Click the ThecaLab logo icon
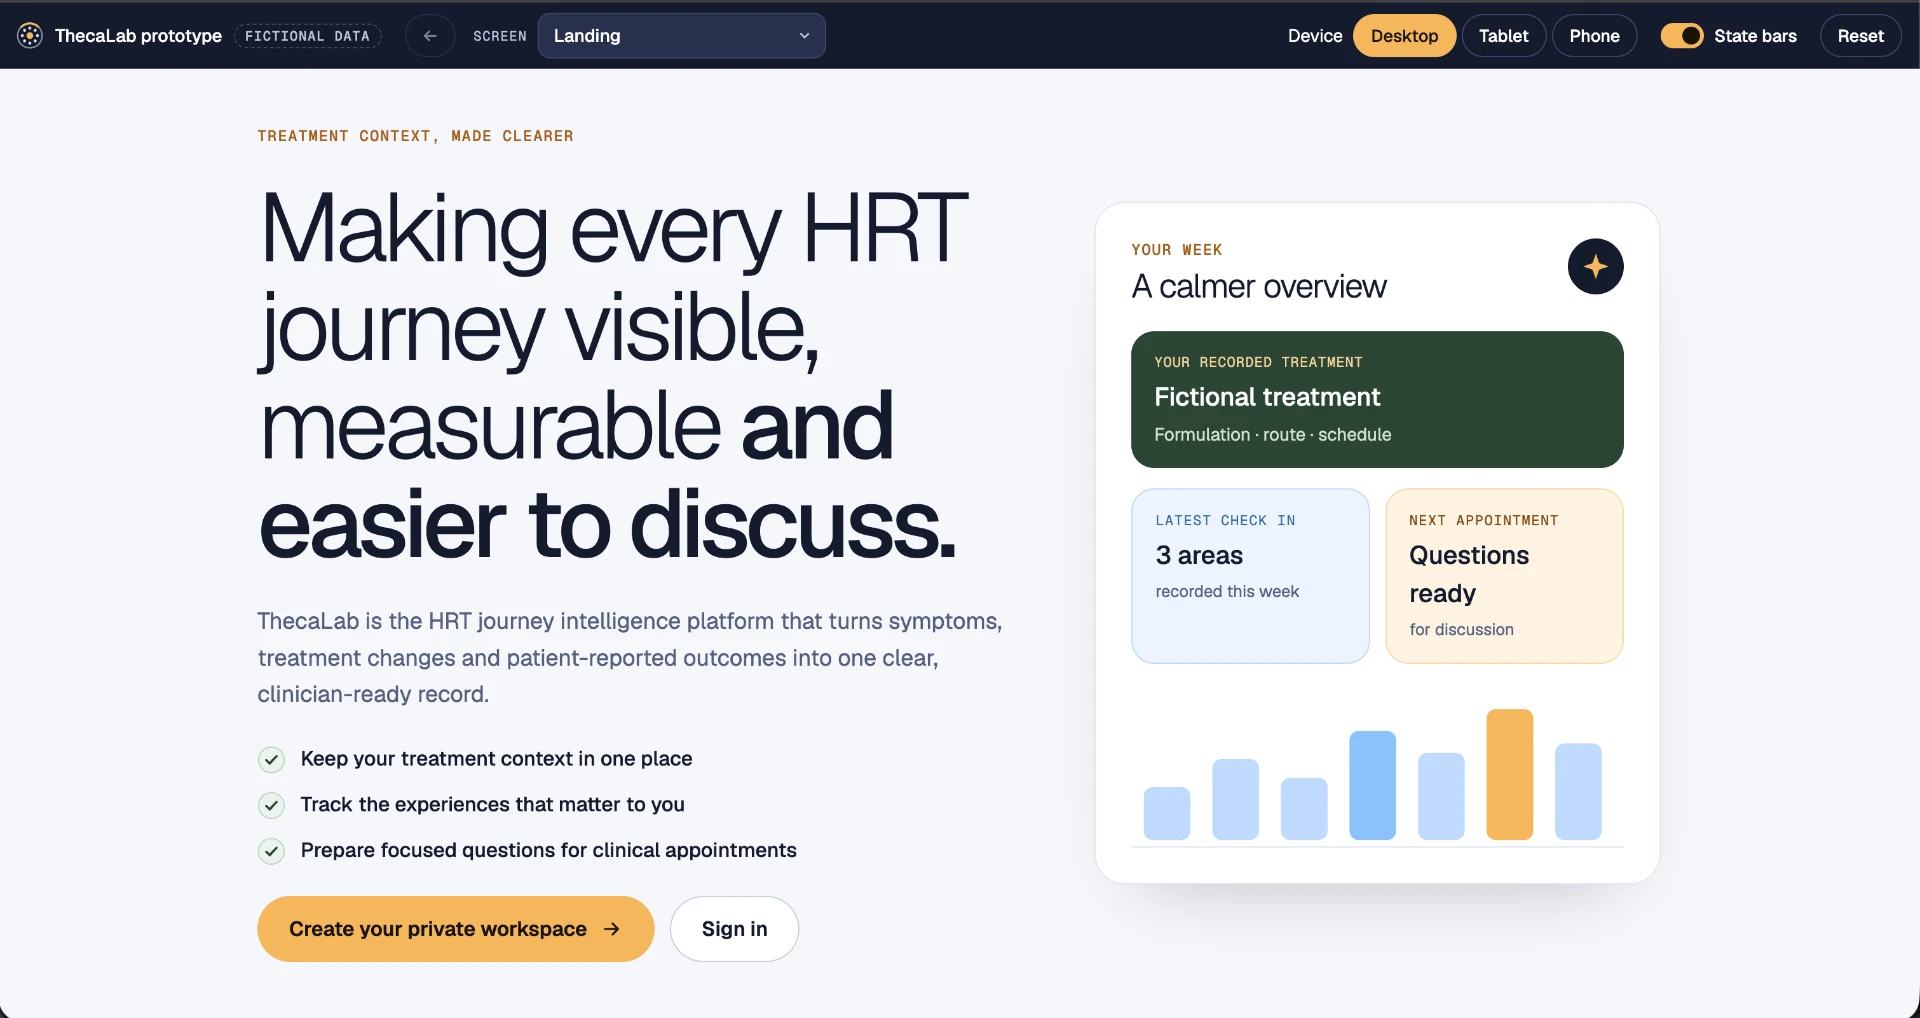1920x1018 pixels. coord(30,36)
